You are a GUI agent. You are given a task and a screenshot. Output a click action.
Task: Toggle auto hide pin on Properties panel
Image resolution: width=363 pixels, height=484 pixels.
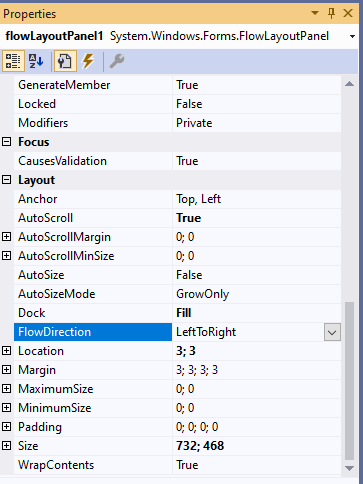click(x=331, y=13)
